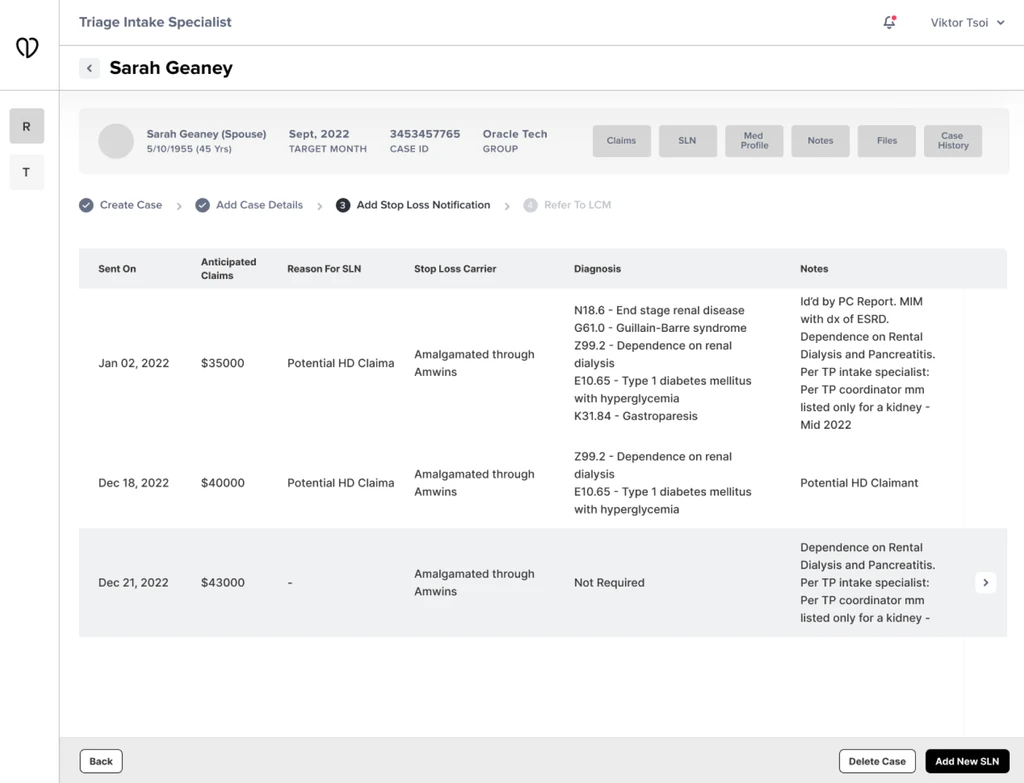Switch to the SLN tab
1024x783 pixels.
(x=687, y=140)
